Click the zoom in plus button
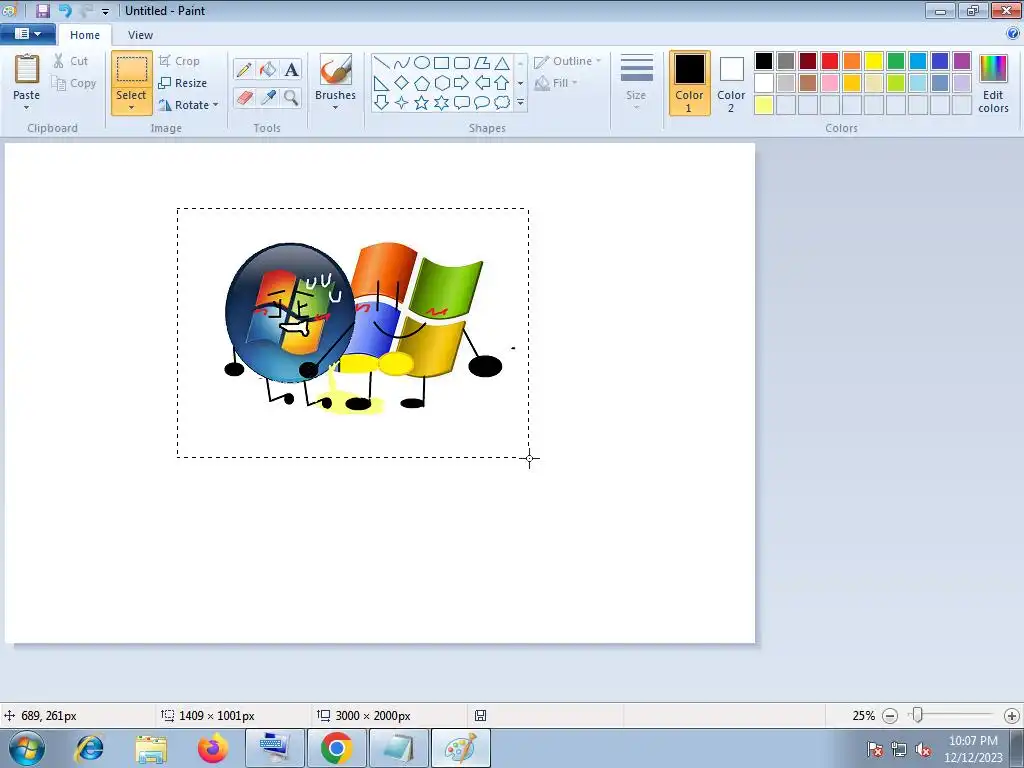The width and height of the screenshot is (1024, 768). click(1012, 716)
